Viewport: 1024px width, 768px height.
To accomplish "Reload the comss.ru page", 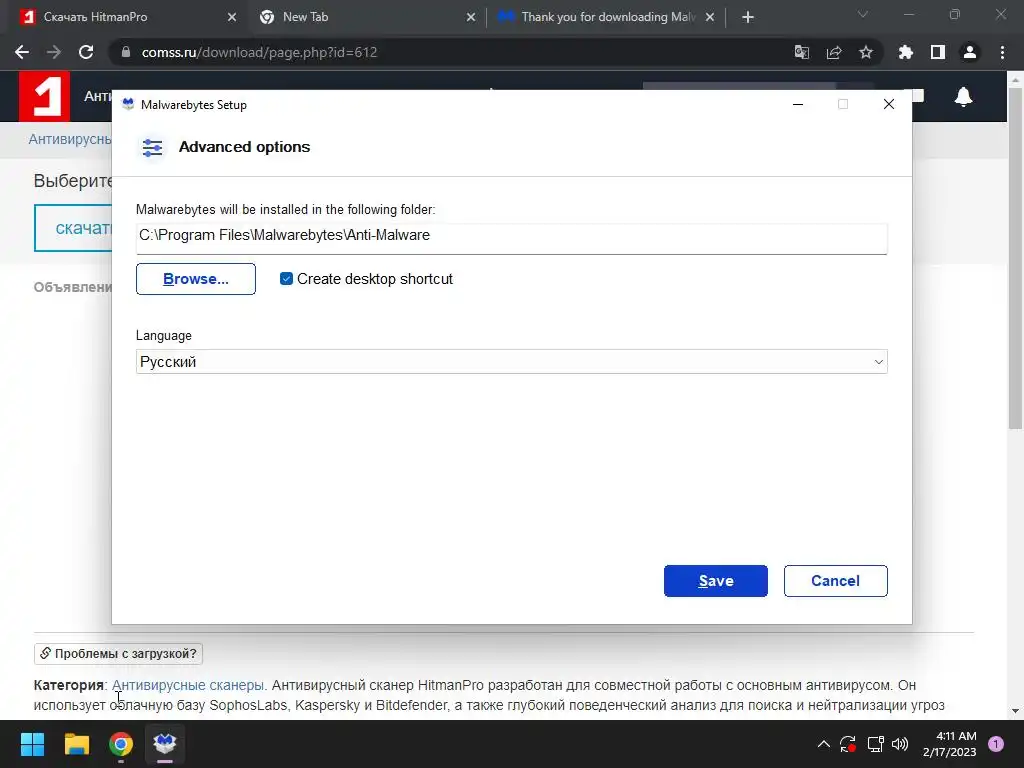I will (x=86, y=52).
